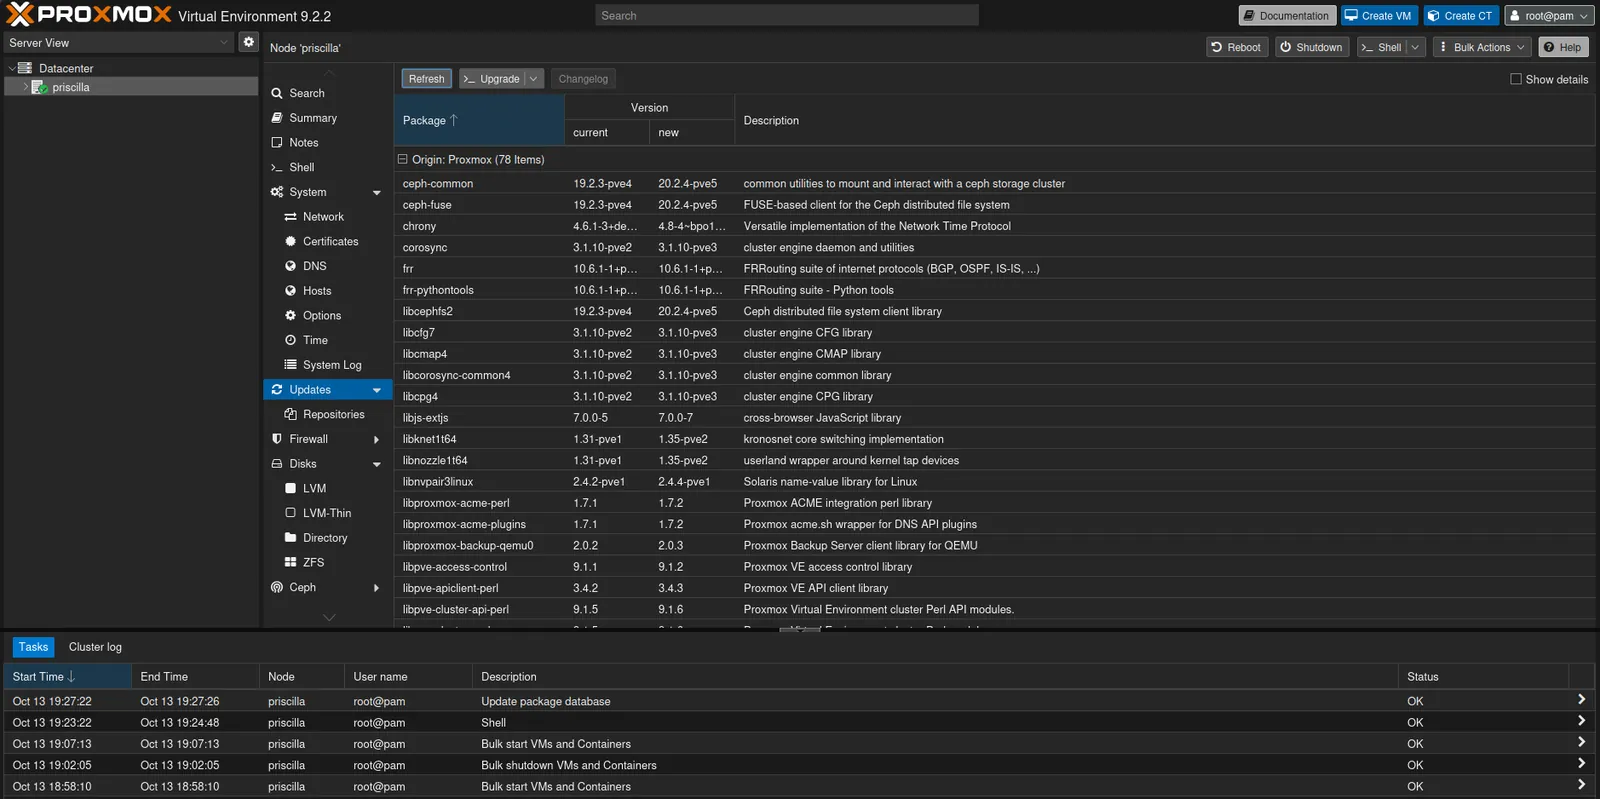Click the Refresh button

[x=426, y=79]
